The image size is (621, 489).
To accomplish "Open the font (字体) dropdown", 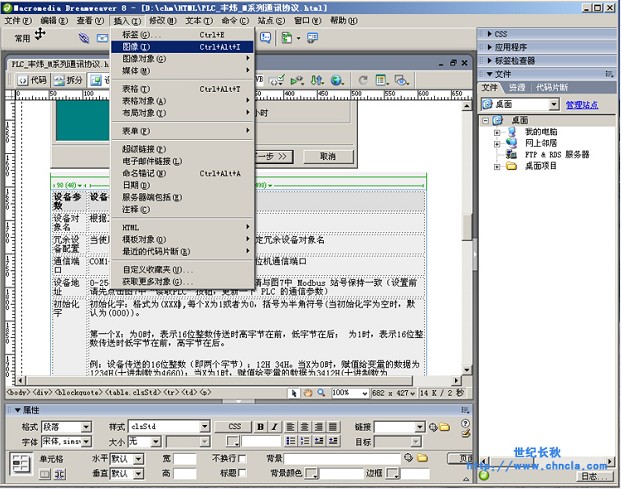I will tap(86, 441).
